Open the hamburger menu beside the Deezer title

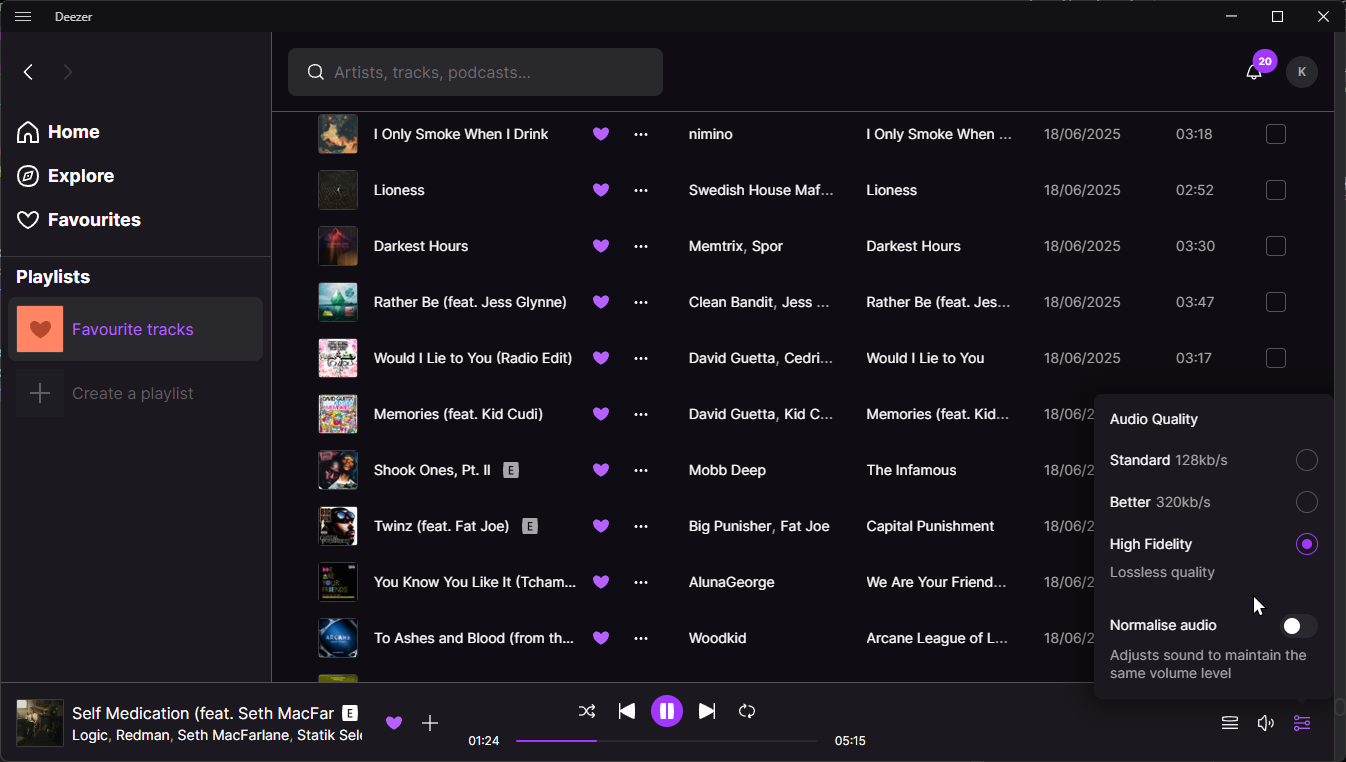click(24, 17)
